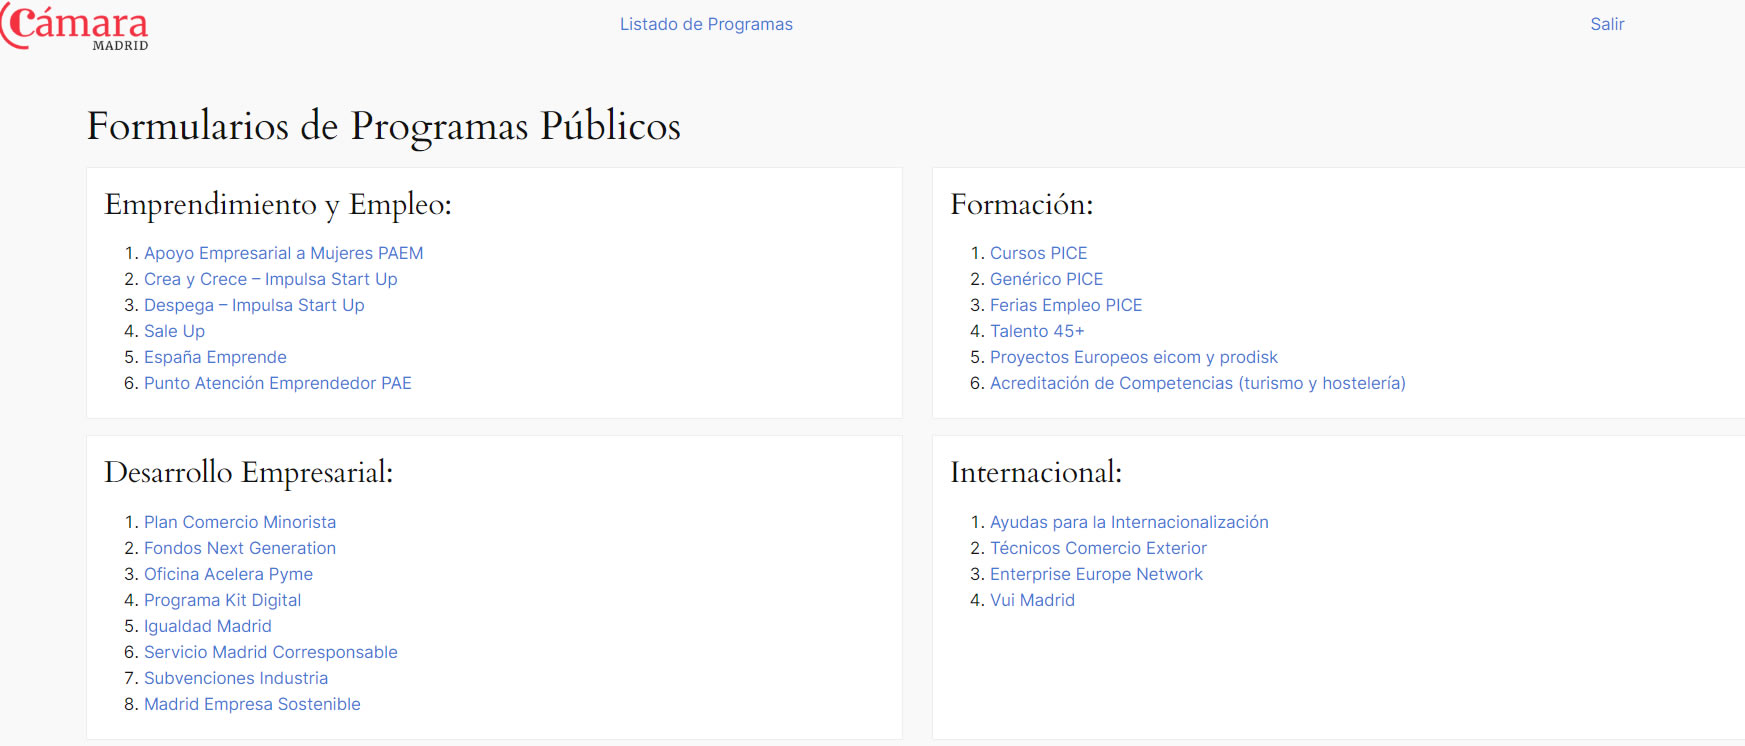Screen dimensions: 1745x746
Task: Click the Emprendimiento y Empleo section heading
Action: (278, 205)
